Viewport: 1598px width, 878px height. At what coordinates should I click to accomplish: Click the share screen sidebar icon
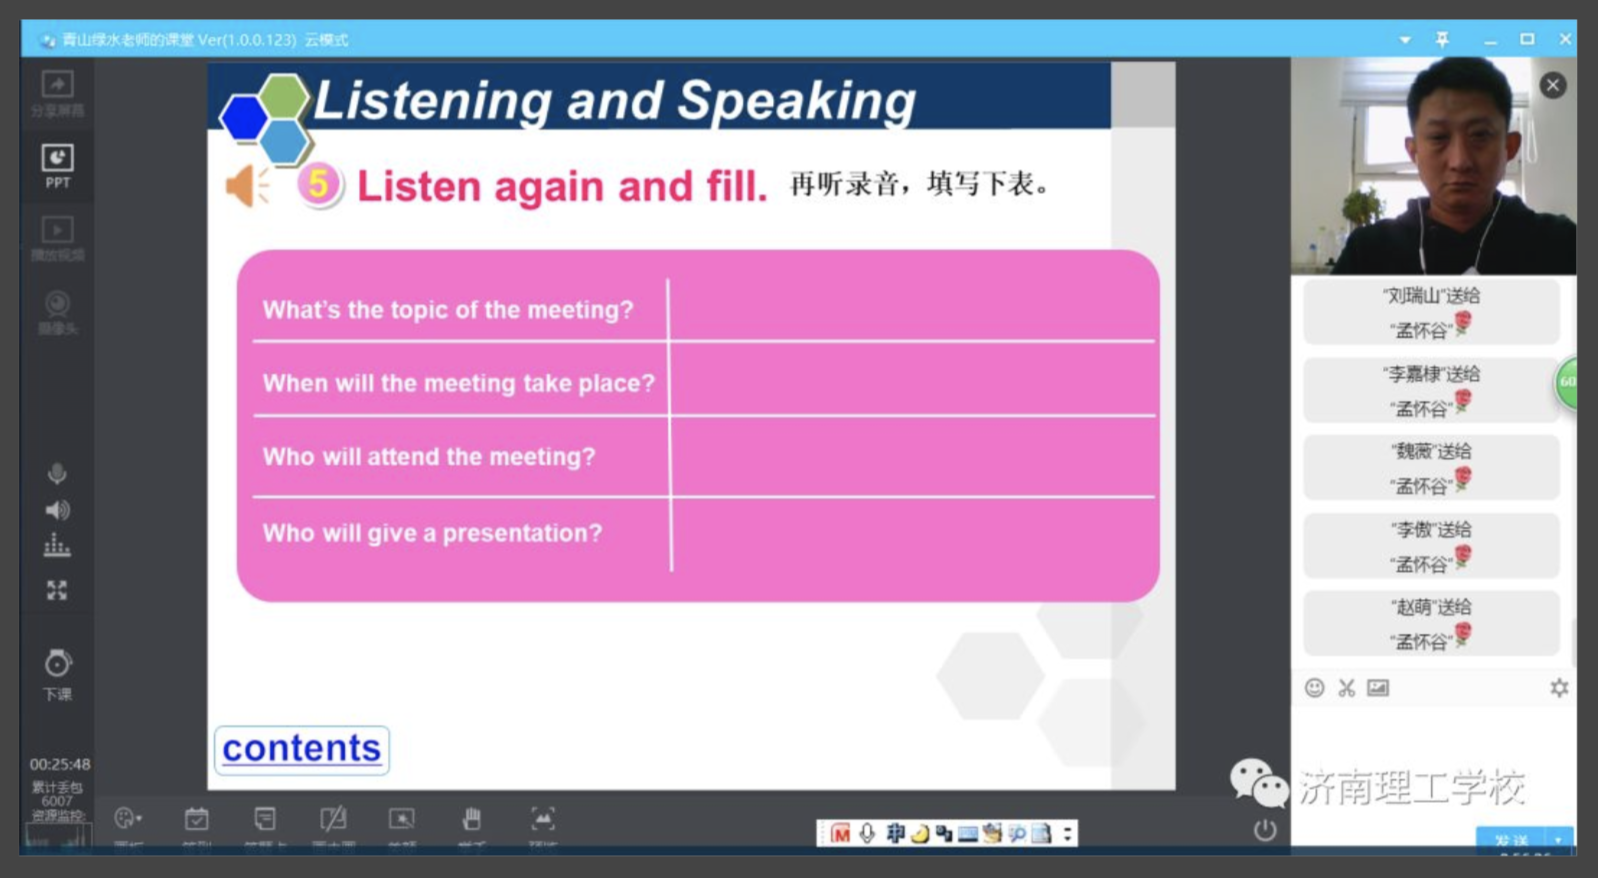pos(57,92)
